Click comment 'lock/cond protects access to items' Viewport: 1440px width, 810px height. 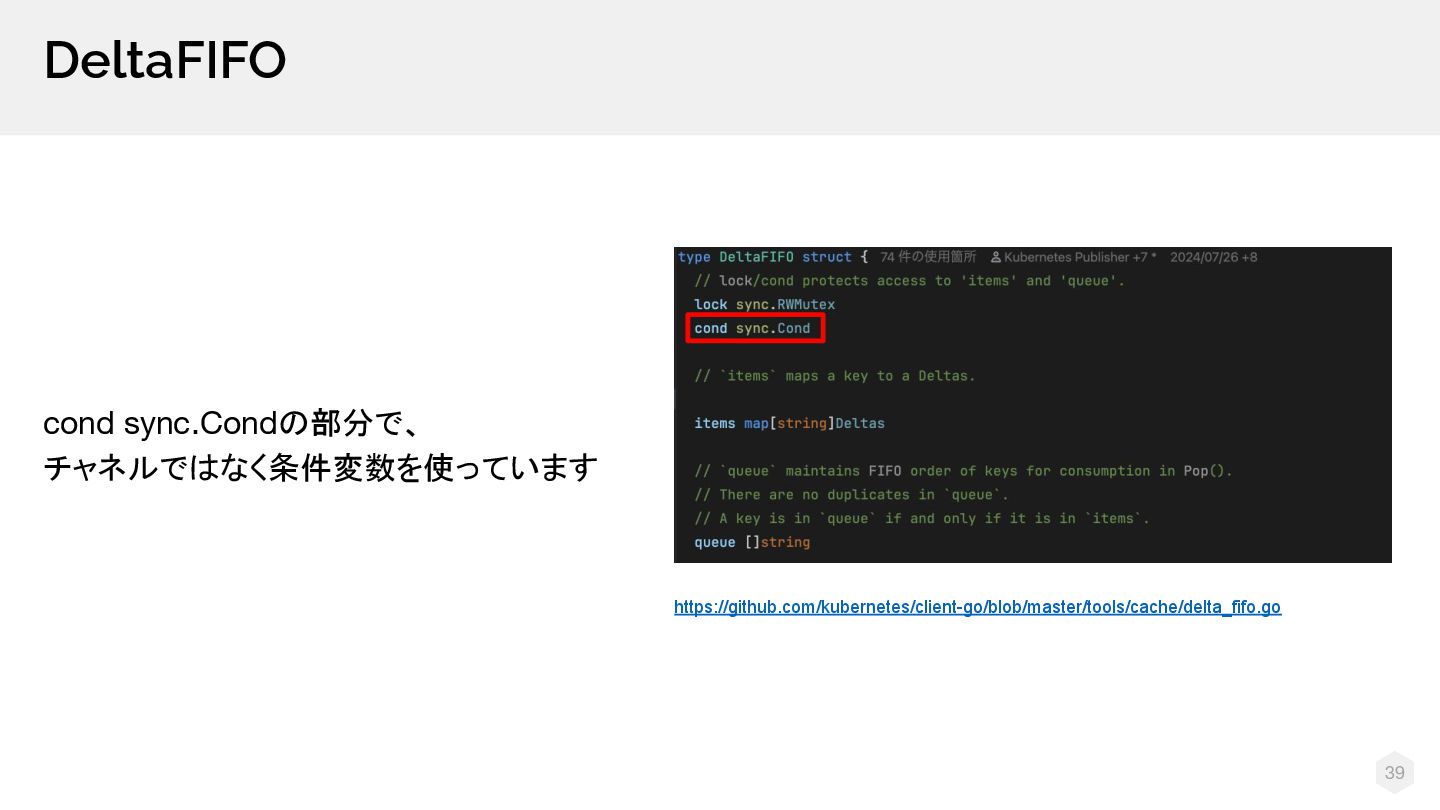910,281
